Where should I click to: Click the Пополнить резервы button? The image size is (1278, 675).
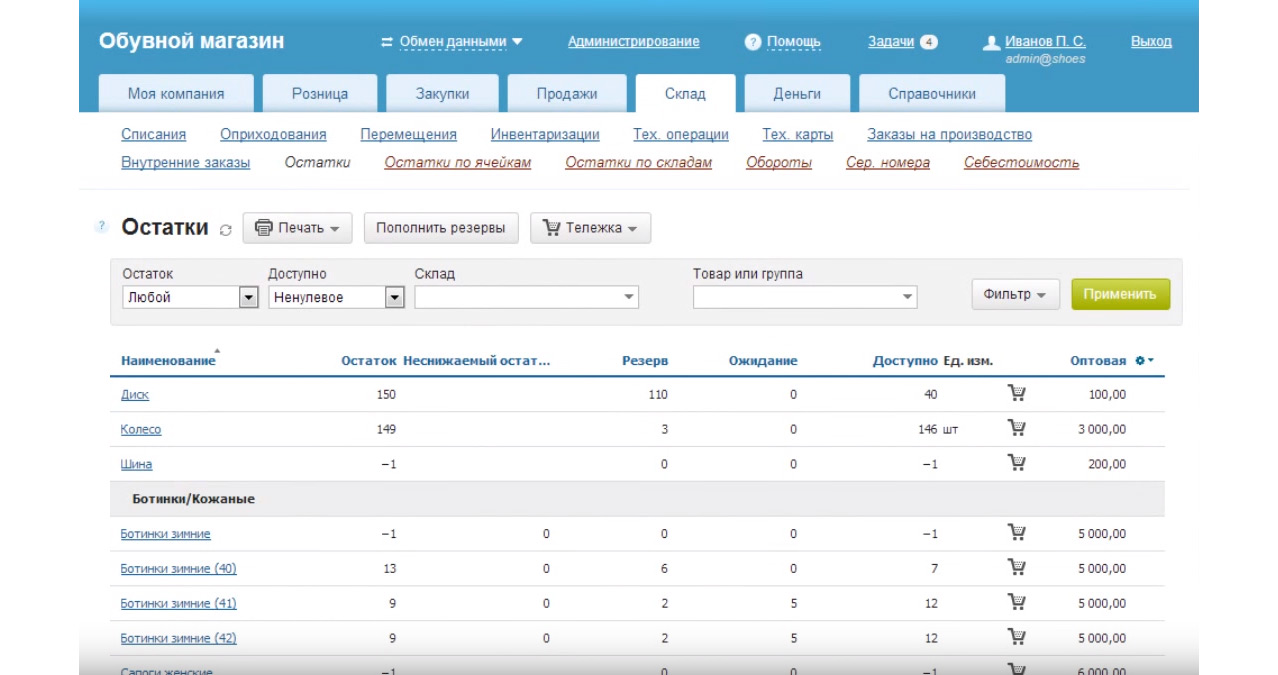440,228
